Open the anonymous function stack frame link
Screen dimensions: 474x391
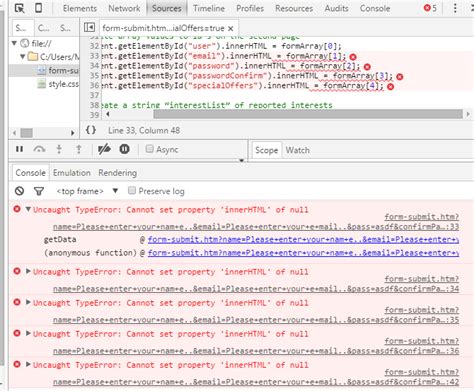(303, 253)
